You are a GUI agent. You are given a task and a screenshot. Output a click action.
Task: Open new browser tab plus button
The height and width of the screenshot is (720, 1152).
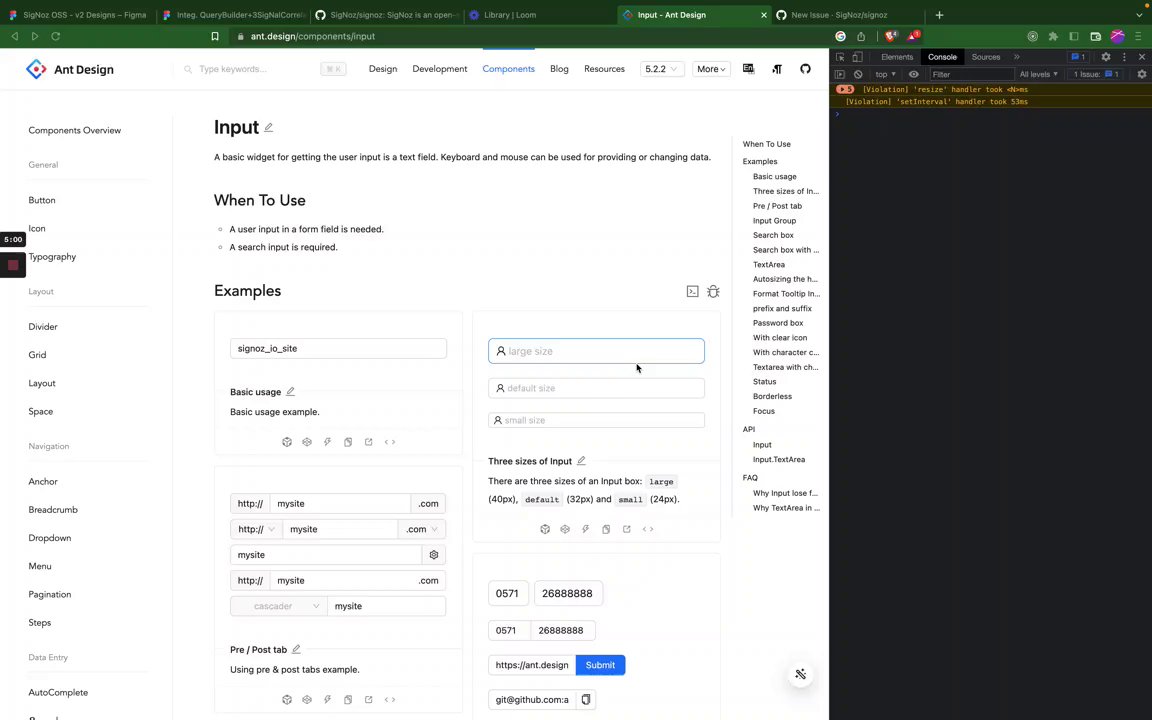[939, 15]
